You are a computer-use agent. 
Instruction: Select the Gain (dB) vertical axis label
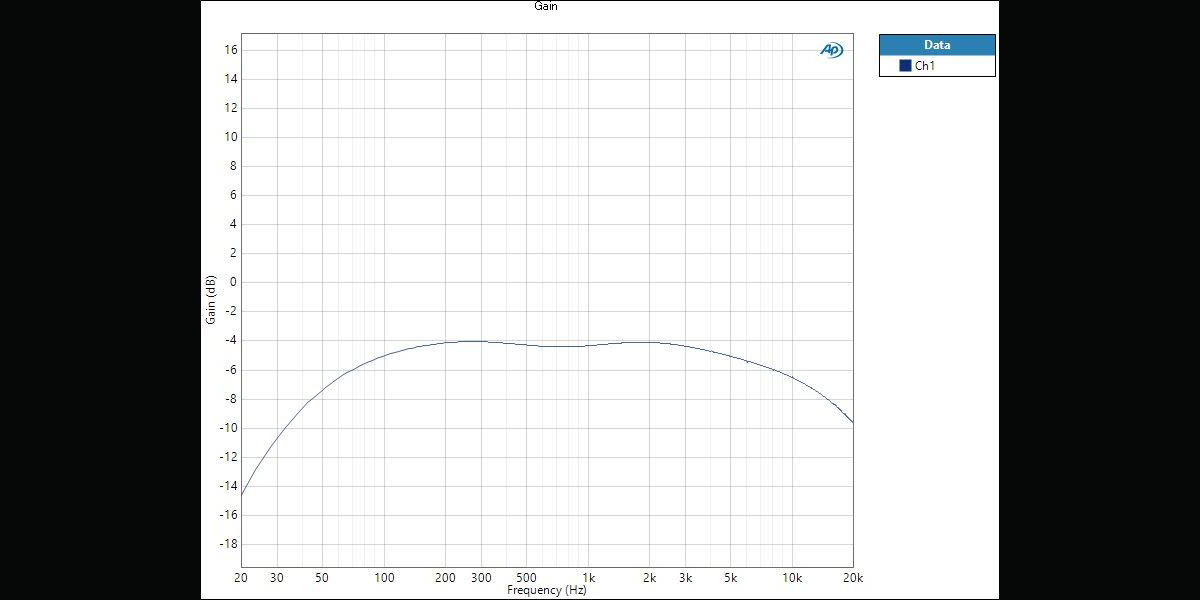pos(211,300)
